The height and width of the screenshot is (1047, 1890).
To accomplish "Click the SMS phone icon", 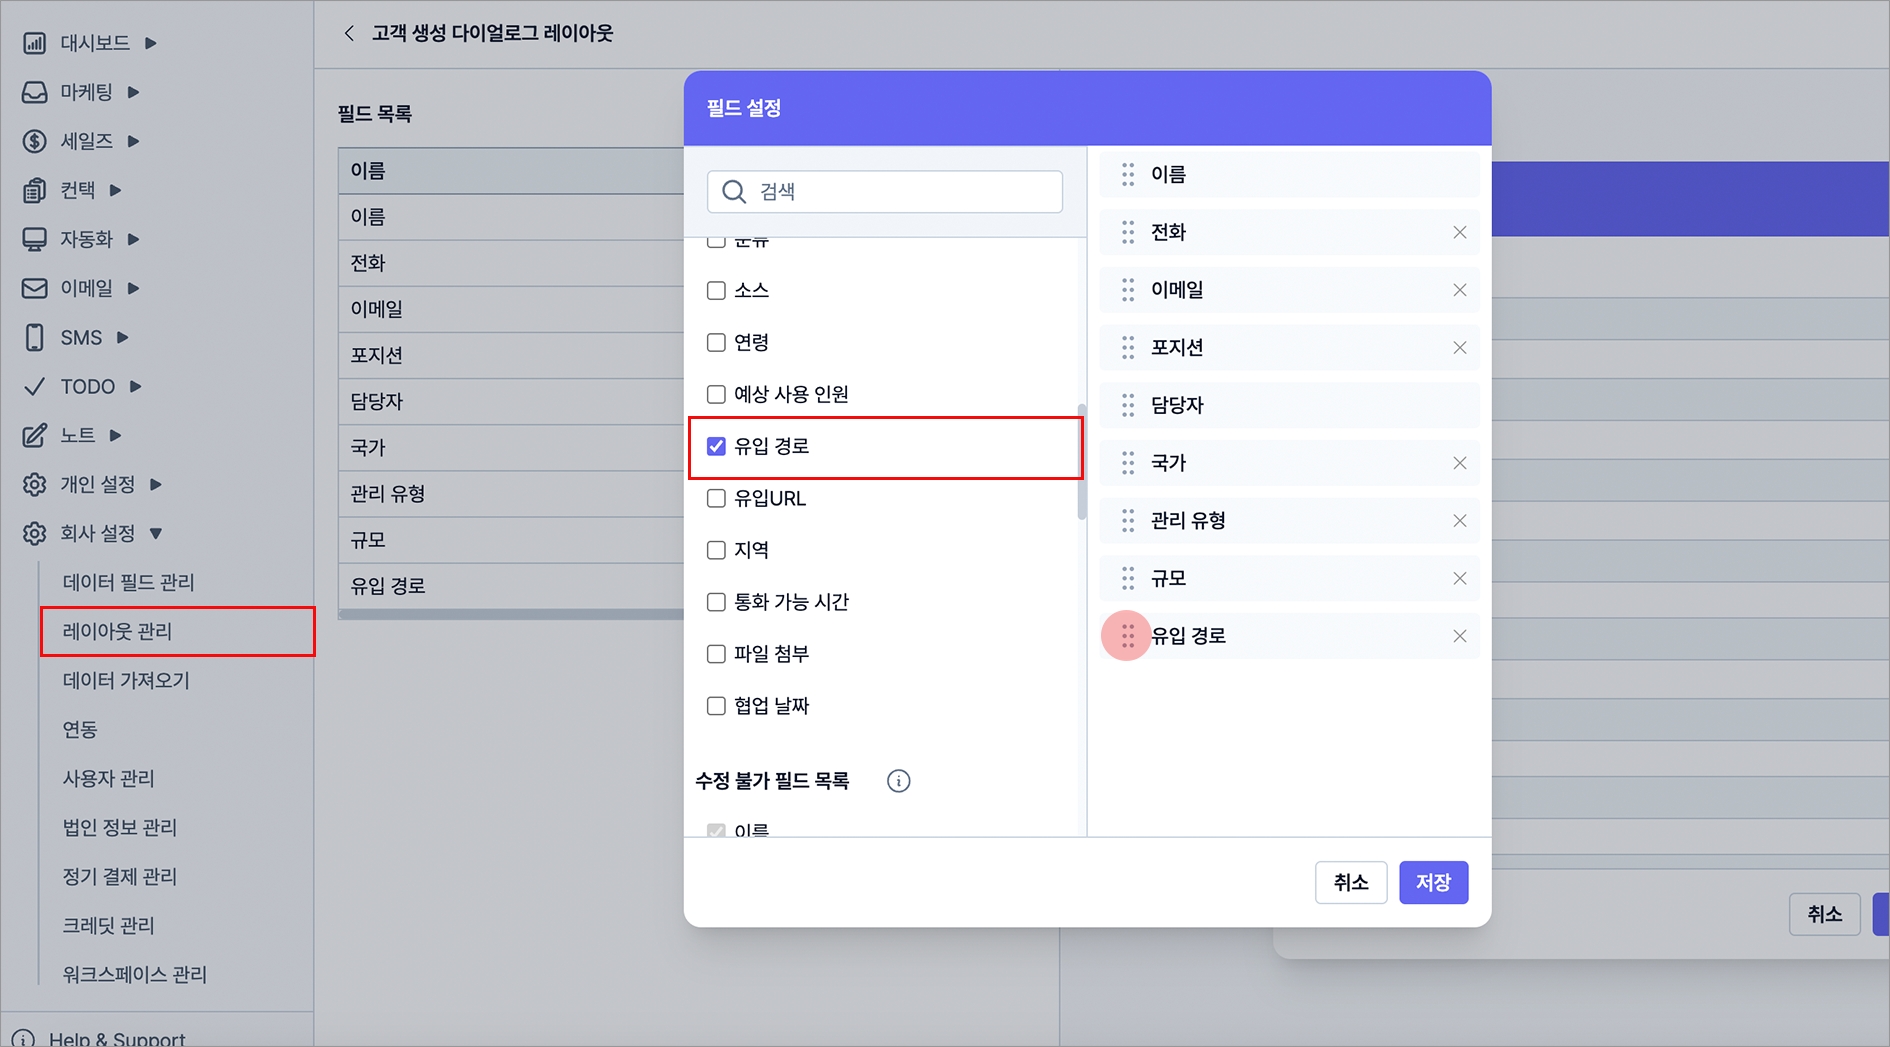I will (x=34, y=337).
